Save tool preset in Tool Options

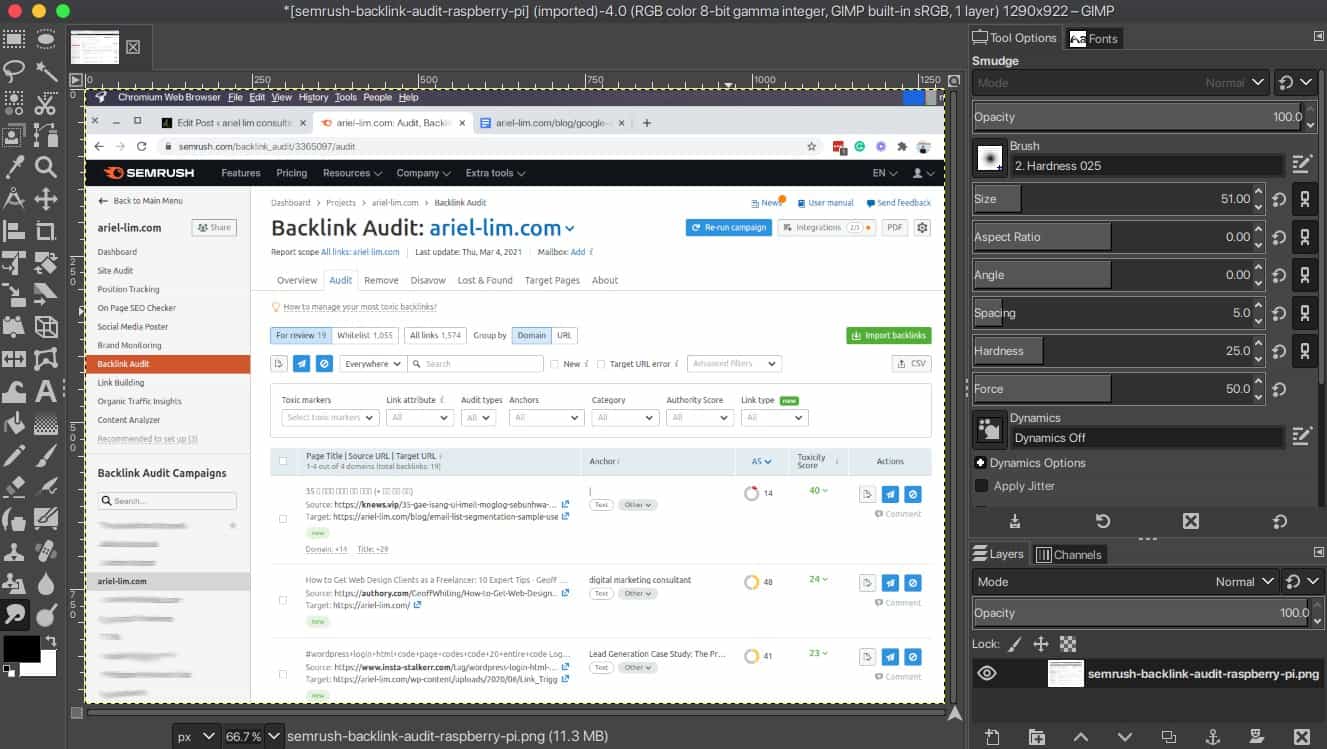coord(1015,521)
